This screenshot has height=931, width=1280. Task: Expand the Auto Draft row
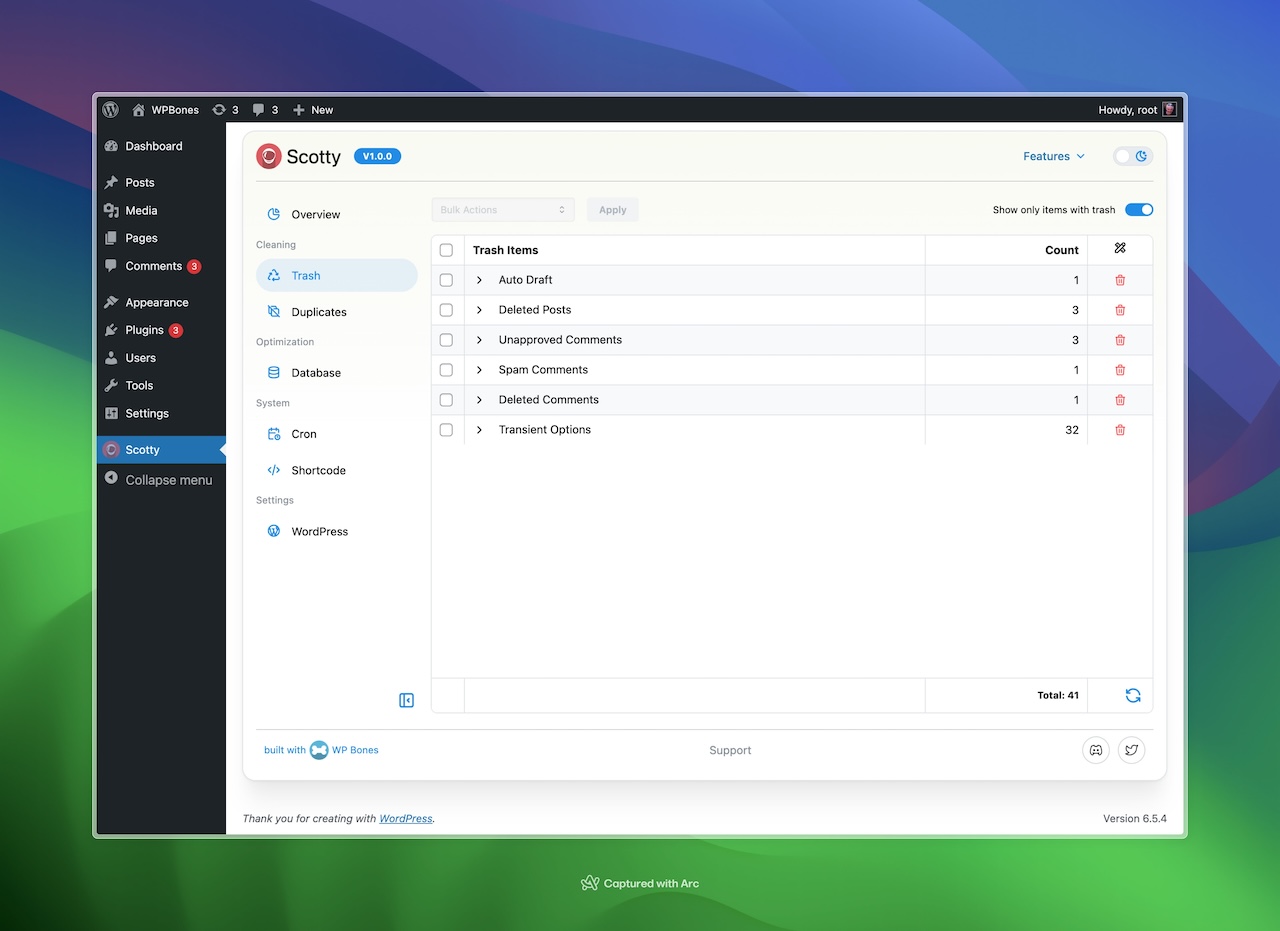(479, 280)
